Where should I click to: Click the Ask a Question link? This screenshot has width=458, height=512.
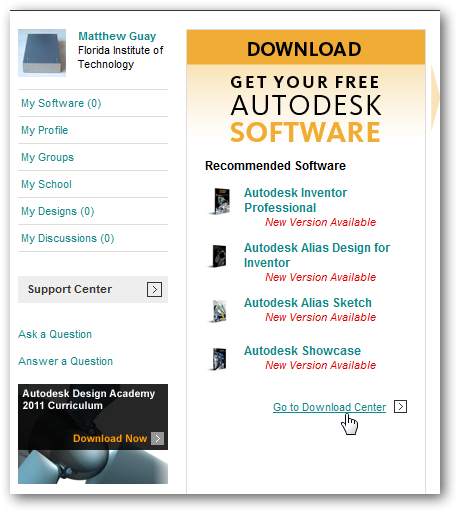coord(55,334)
